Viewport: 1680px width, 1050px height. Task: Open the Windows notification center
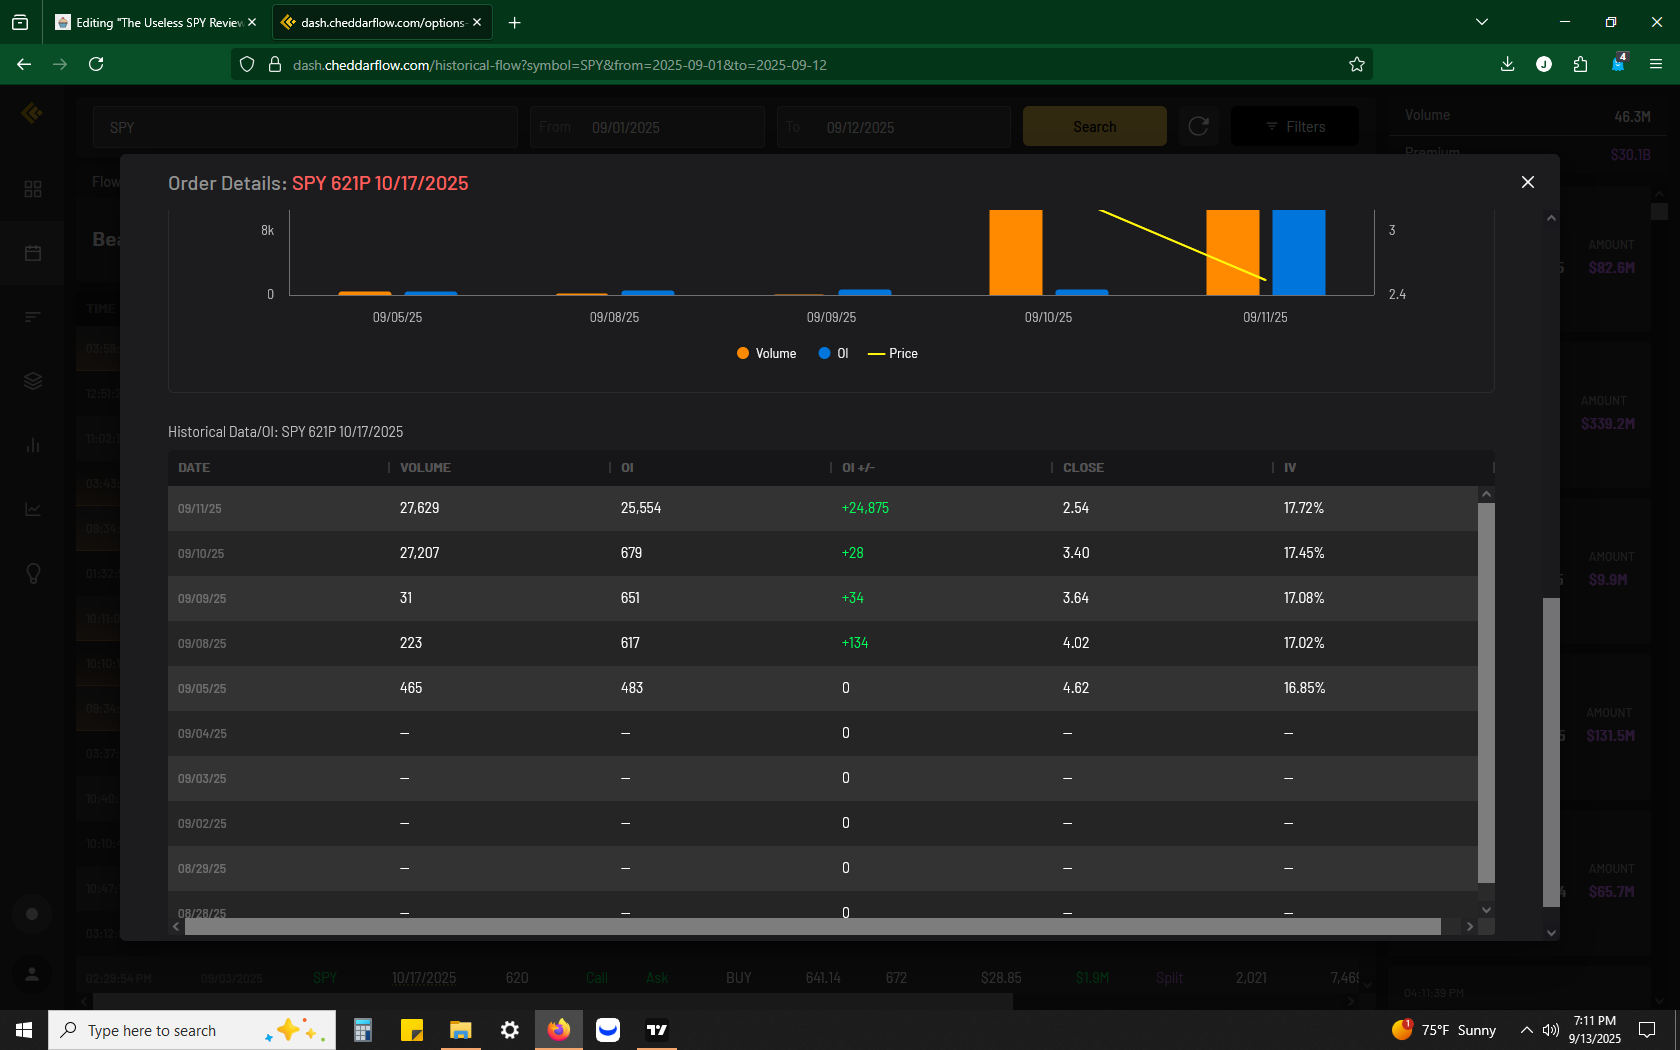click(x=1647, y=1030)
